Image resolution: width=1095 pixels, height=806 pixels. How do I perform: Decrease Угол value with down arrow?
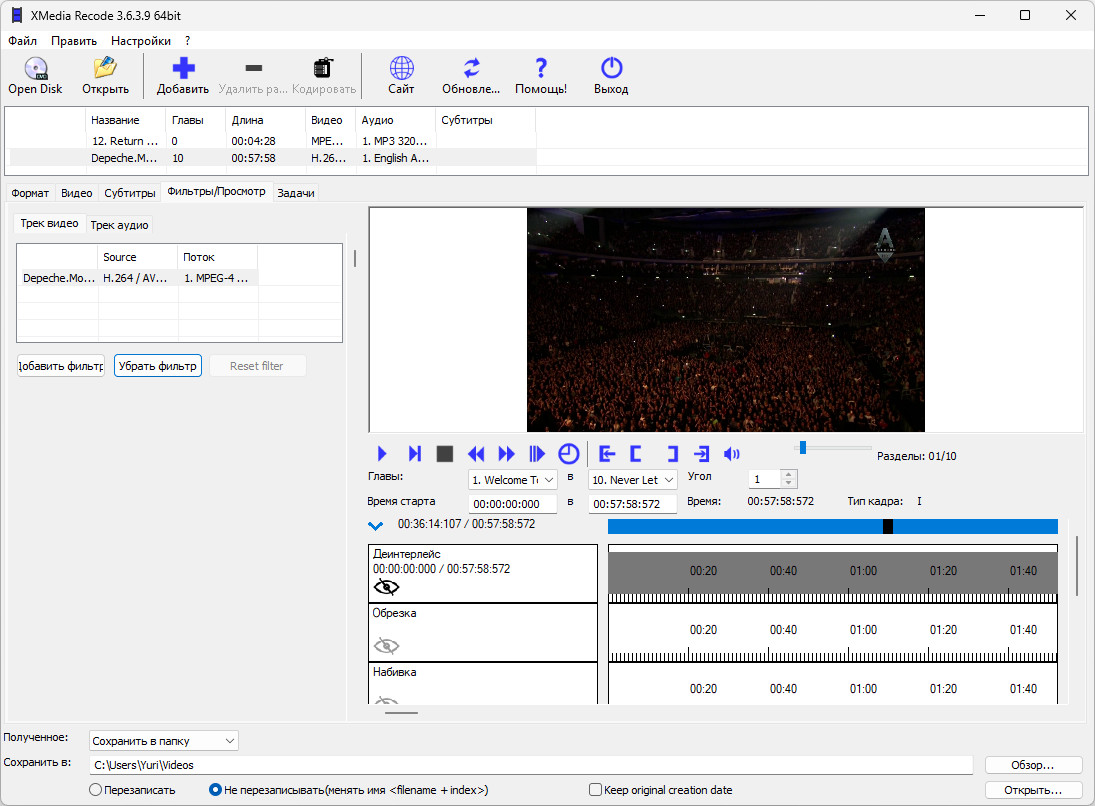tap(788, 483)
